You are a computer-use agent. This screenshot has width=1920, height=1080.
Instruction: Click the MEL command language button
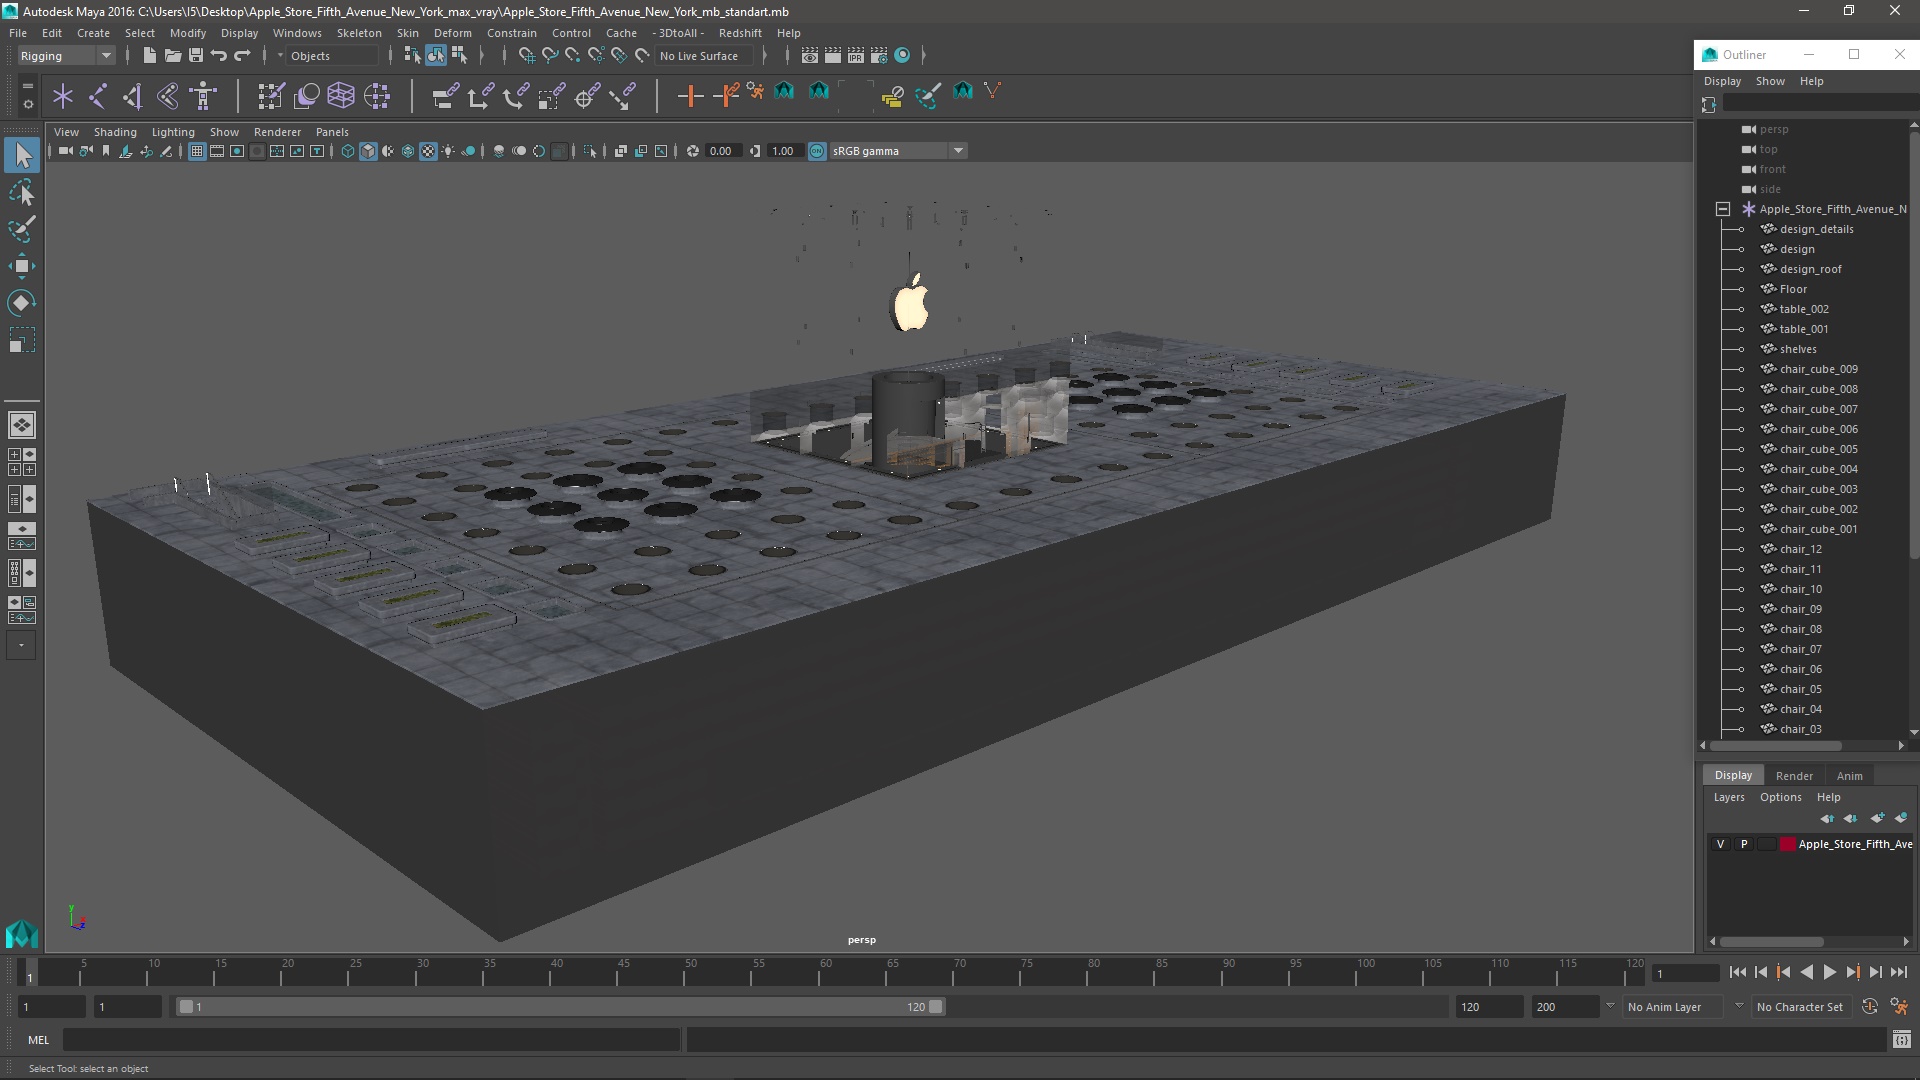click(x=38, y=1040)
